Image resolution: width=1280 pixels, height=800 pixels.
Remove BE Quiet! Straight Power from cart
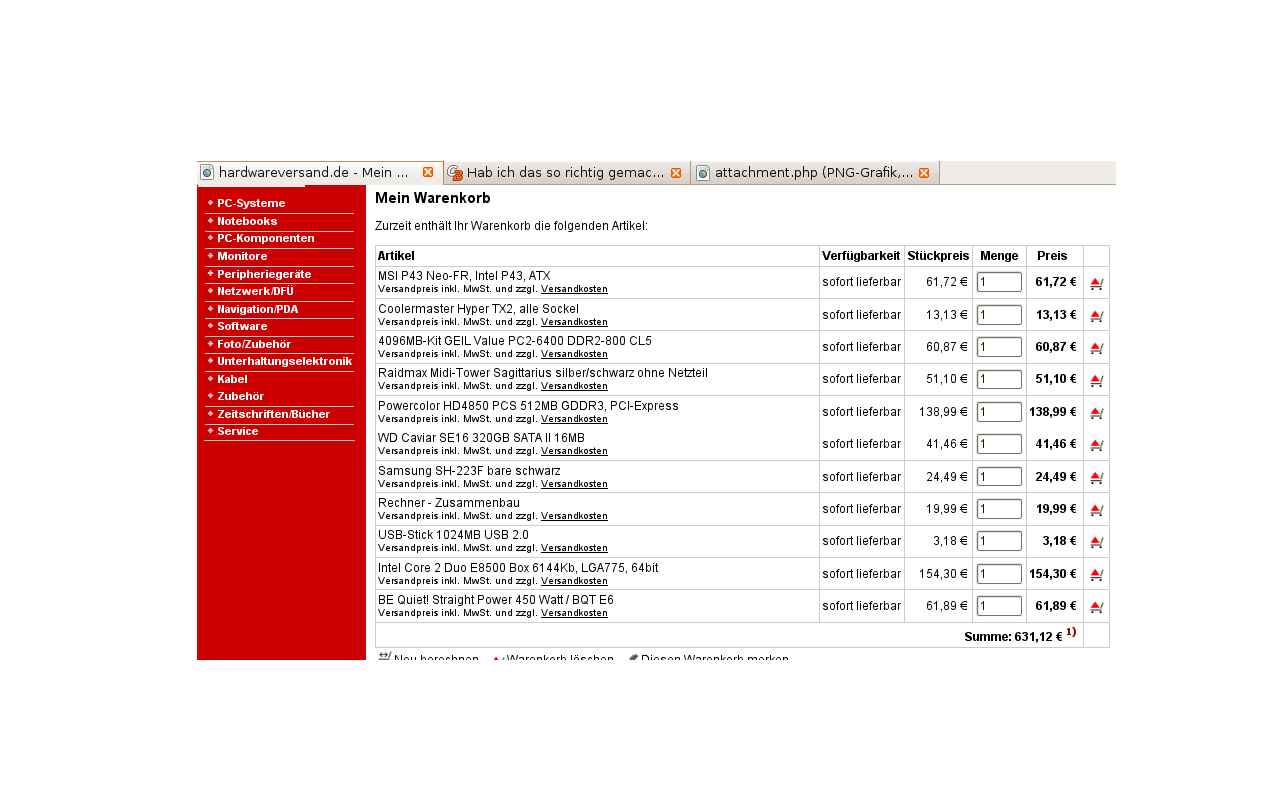coord(1096,606)
